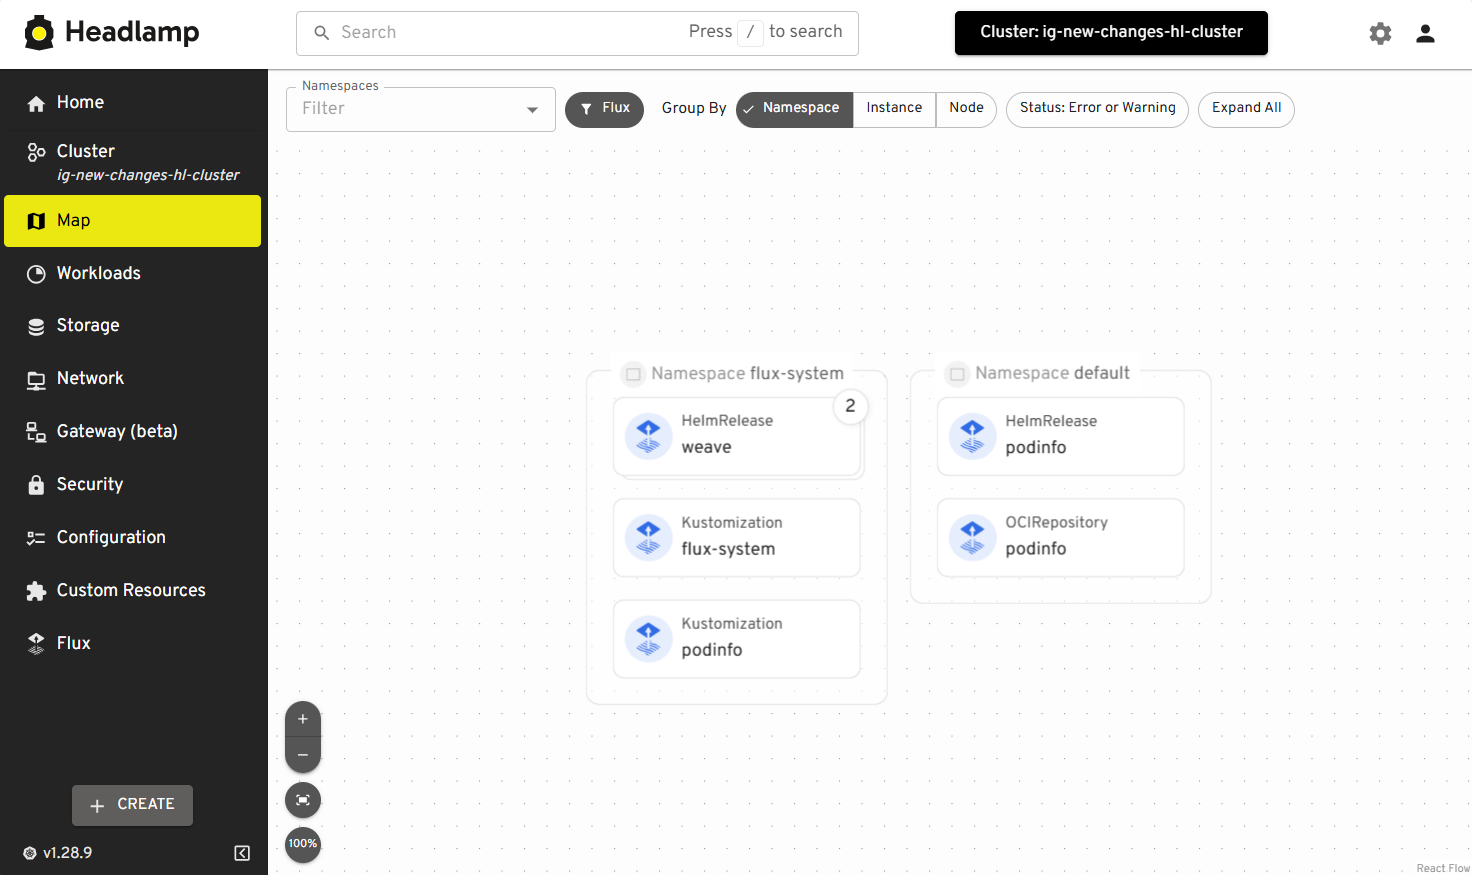
Task: Group by Instance option
Action: pyautogui.click(x=894, y=109)
